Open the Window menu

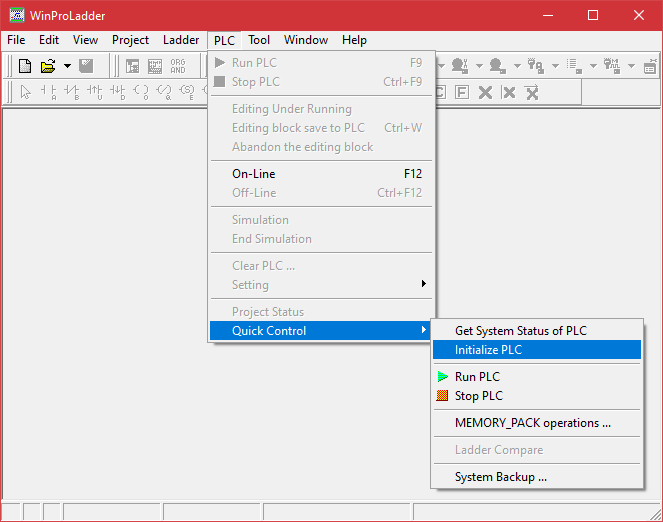306,40
